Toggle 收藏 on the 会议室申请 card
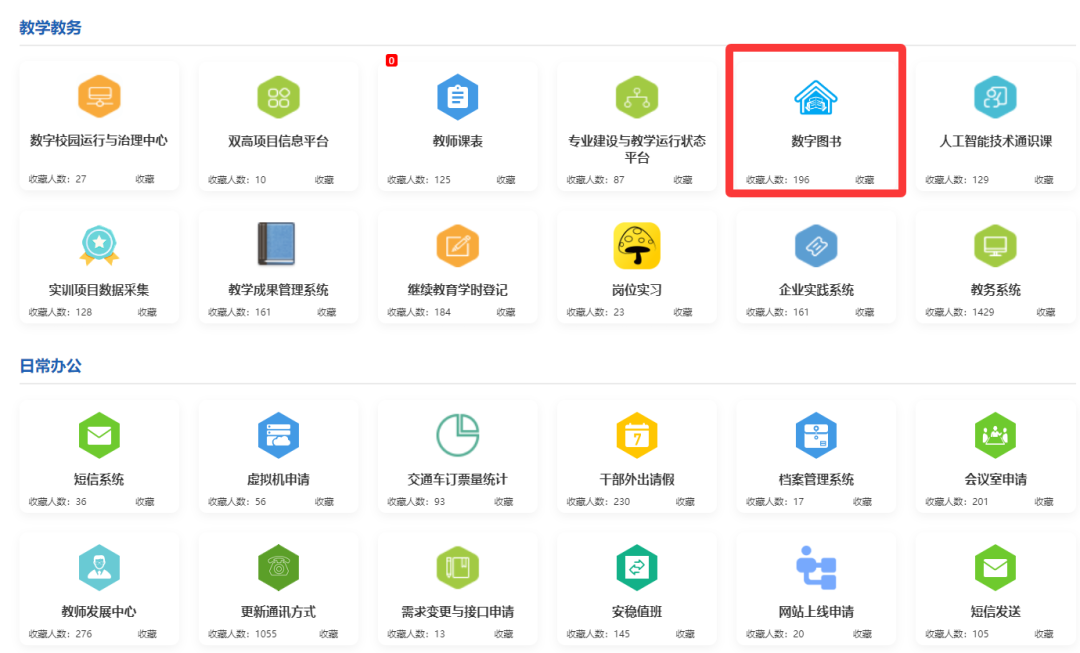 (x=1043, y=502)
